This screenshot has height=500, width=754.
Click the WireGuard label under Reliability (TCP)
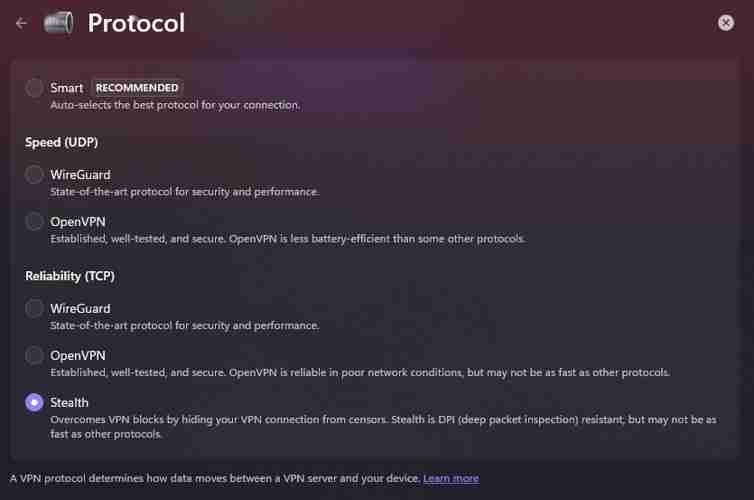[x=80, y=309]
